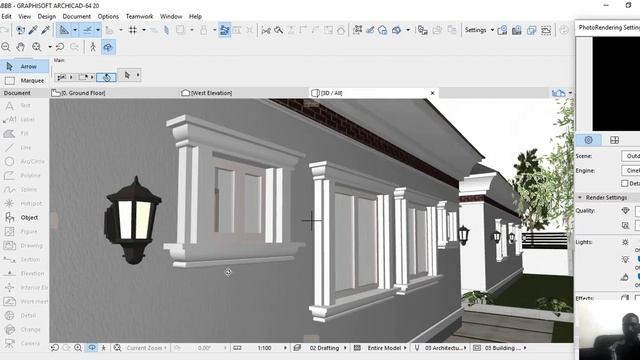Open the Options menu

[x=108, y=16]
